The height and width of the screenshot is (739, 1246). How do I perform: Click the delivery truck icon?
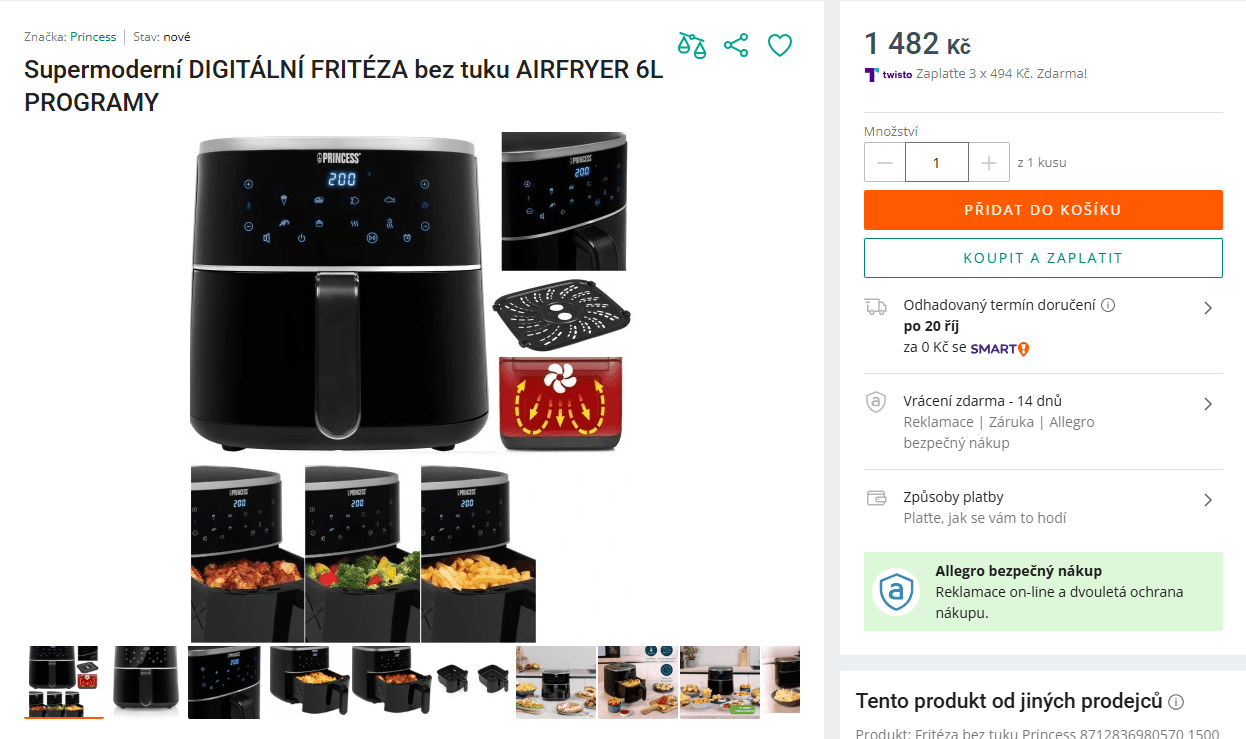coord(876,306)
